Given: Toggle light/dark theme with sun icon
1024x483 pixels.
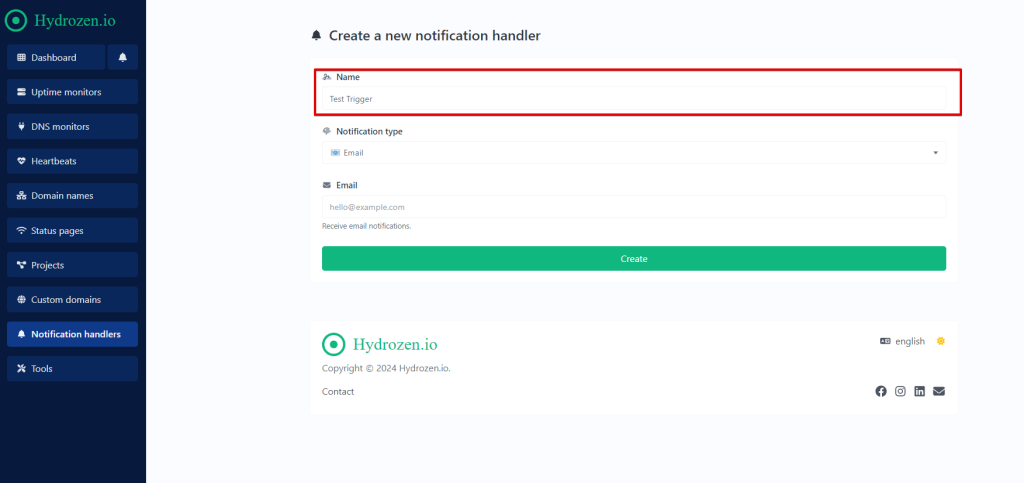Looking at the screenshot, I should coord(941,341).
